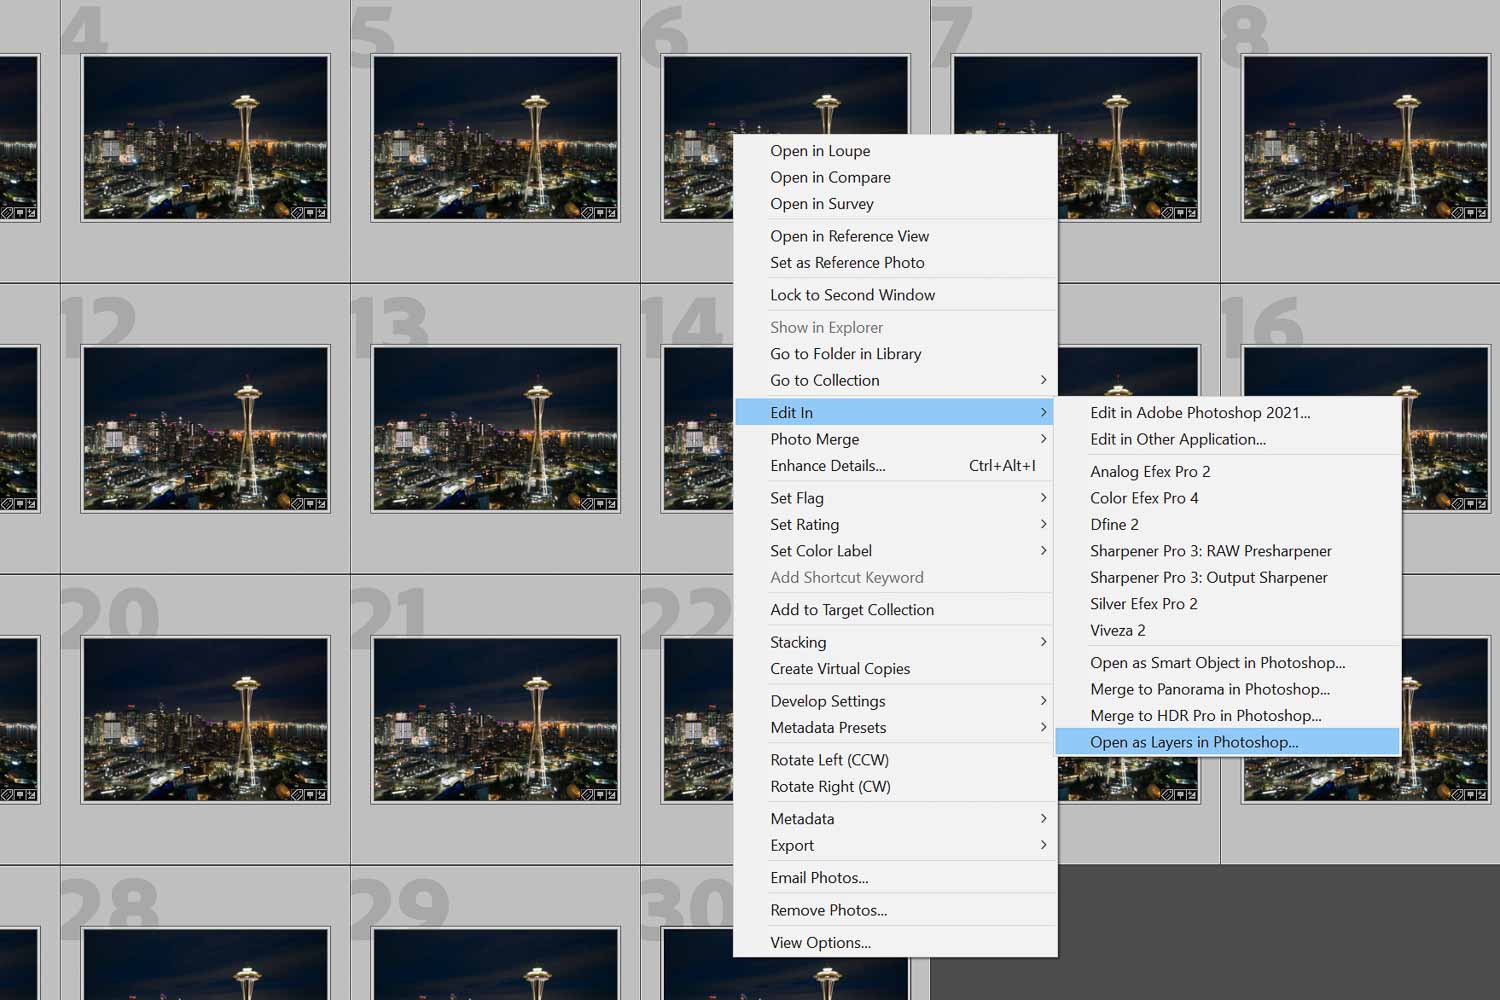Click the develop adjustments badge on thumbnail 13
1500x1000 pixels.
[612, 504]
